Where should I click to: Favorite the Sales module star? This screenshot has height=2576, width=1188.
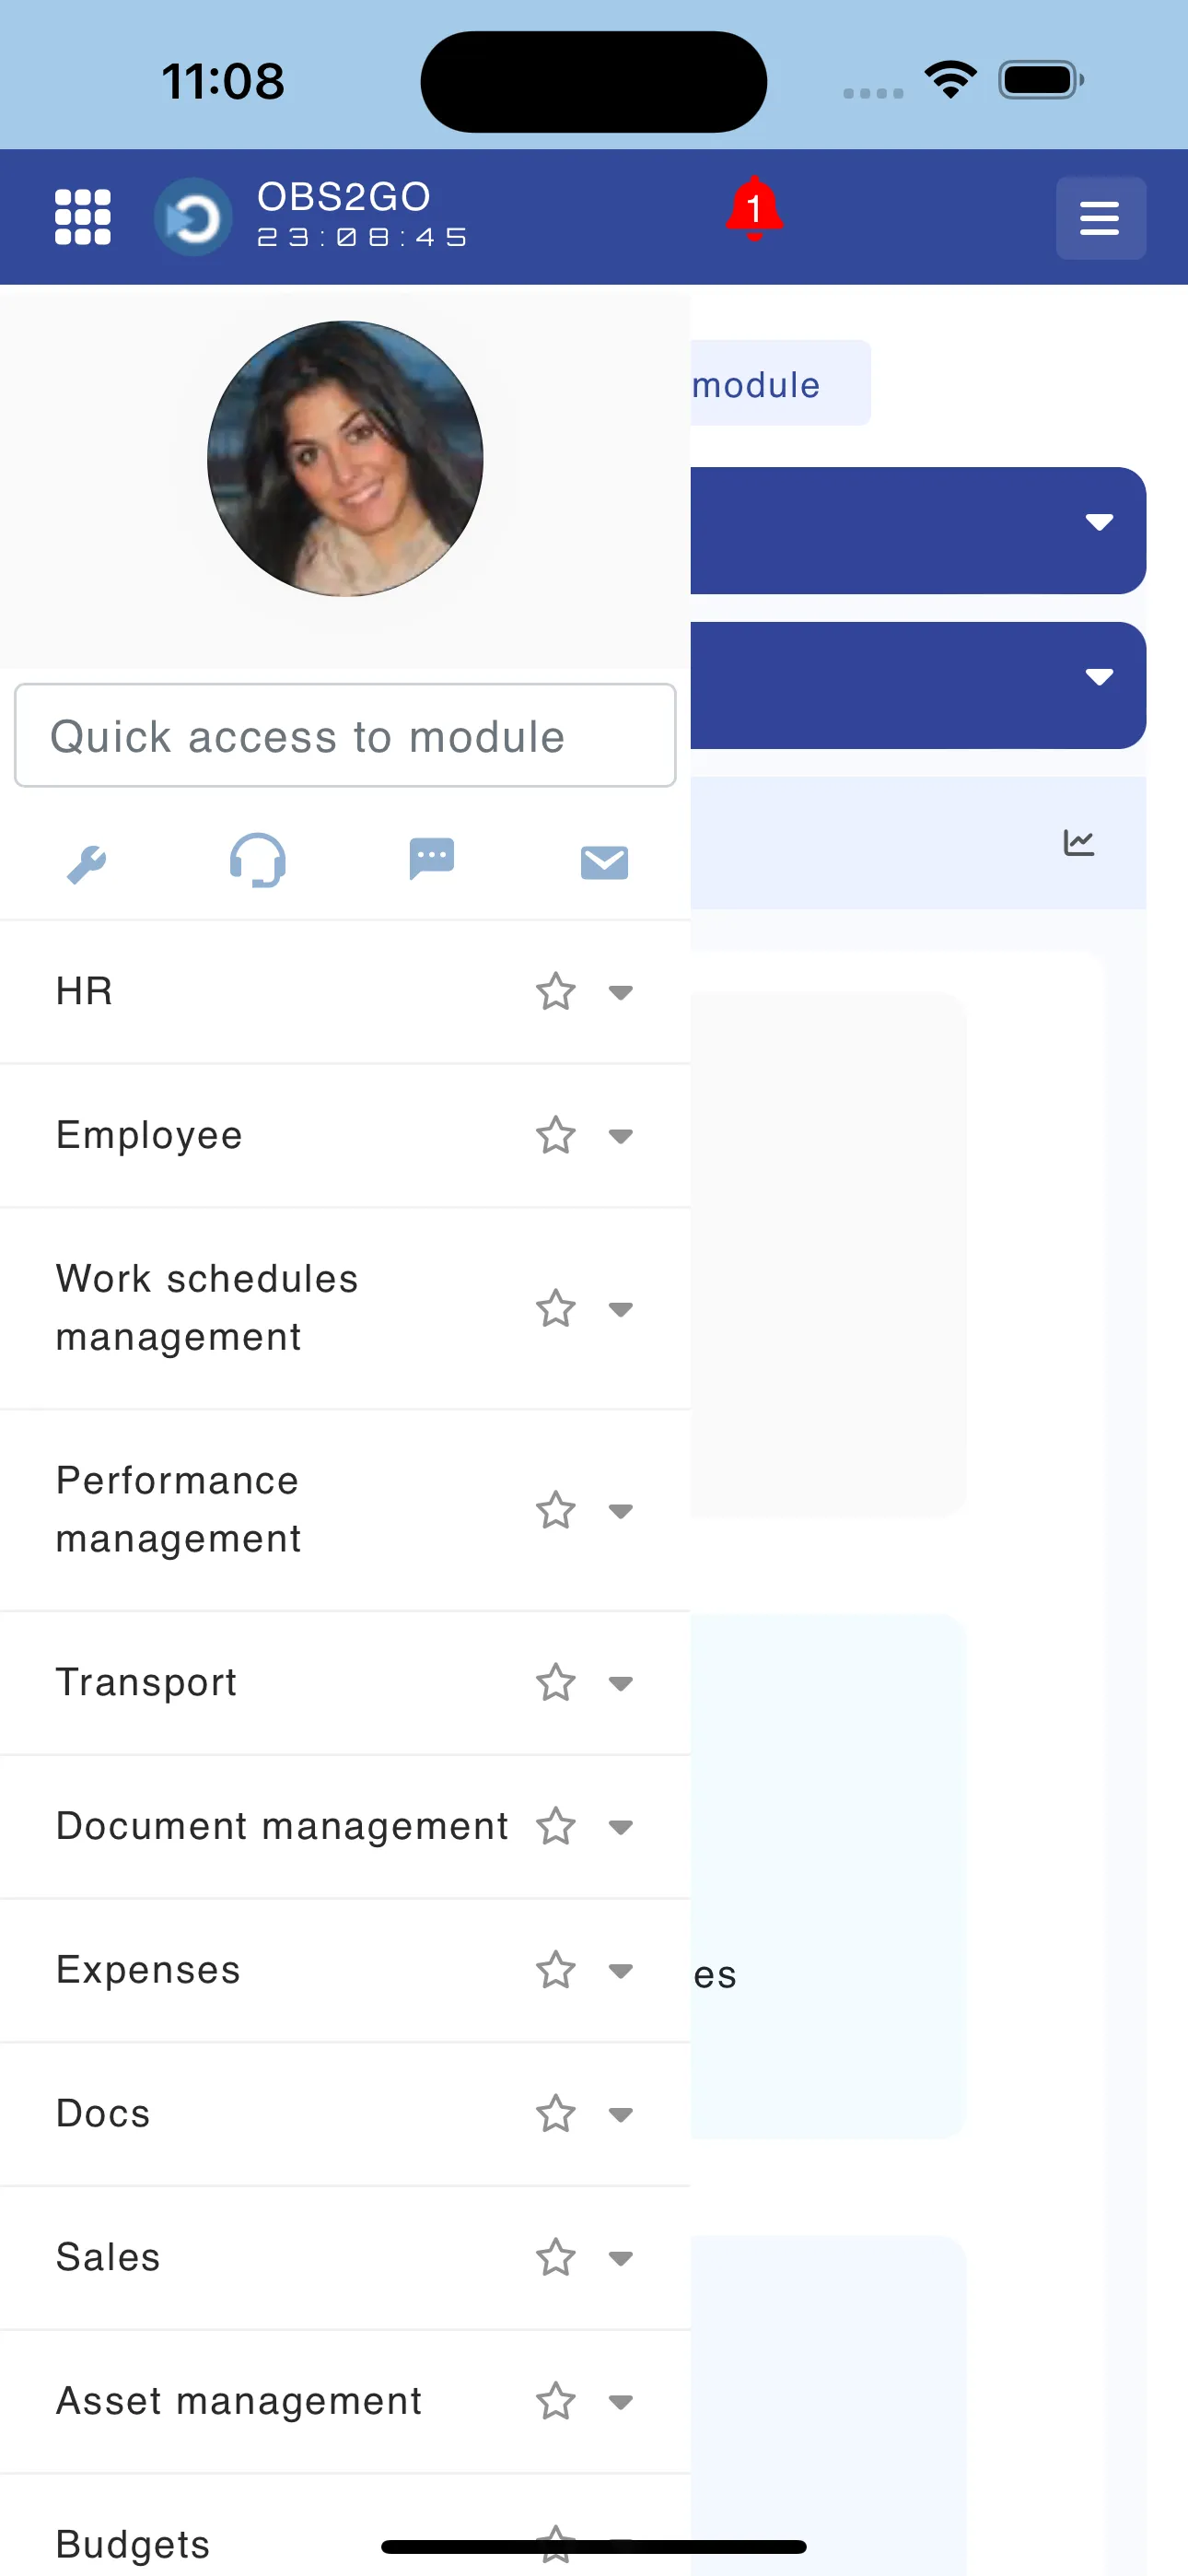click(x=555, y=2258)
